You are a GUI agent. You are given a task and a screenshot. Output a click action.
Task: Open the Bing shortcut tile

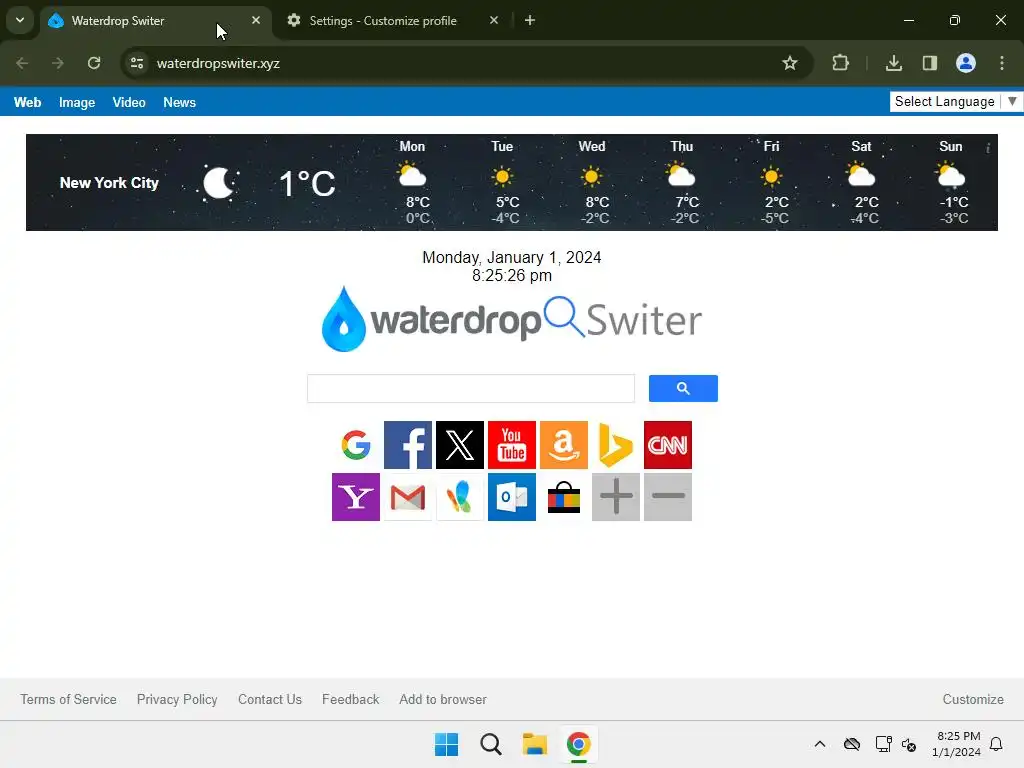616,445
